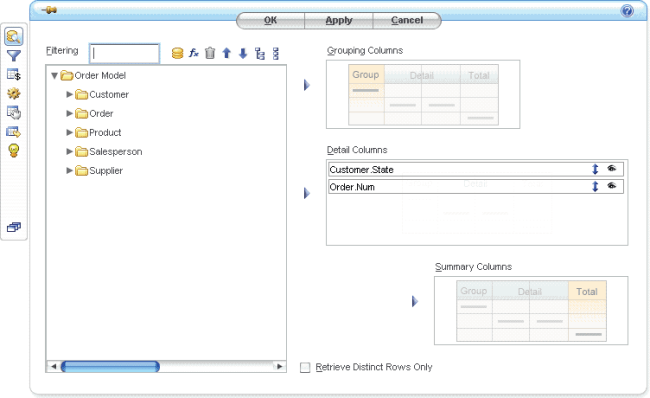The height and width of the screenshot is (398, 650).
Task: Click add arrow next to Detail Columns
Action: click(x=307, y=193)
